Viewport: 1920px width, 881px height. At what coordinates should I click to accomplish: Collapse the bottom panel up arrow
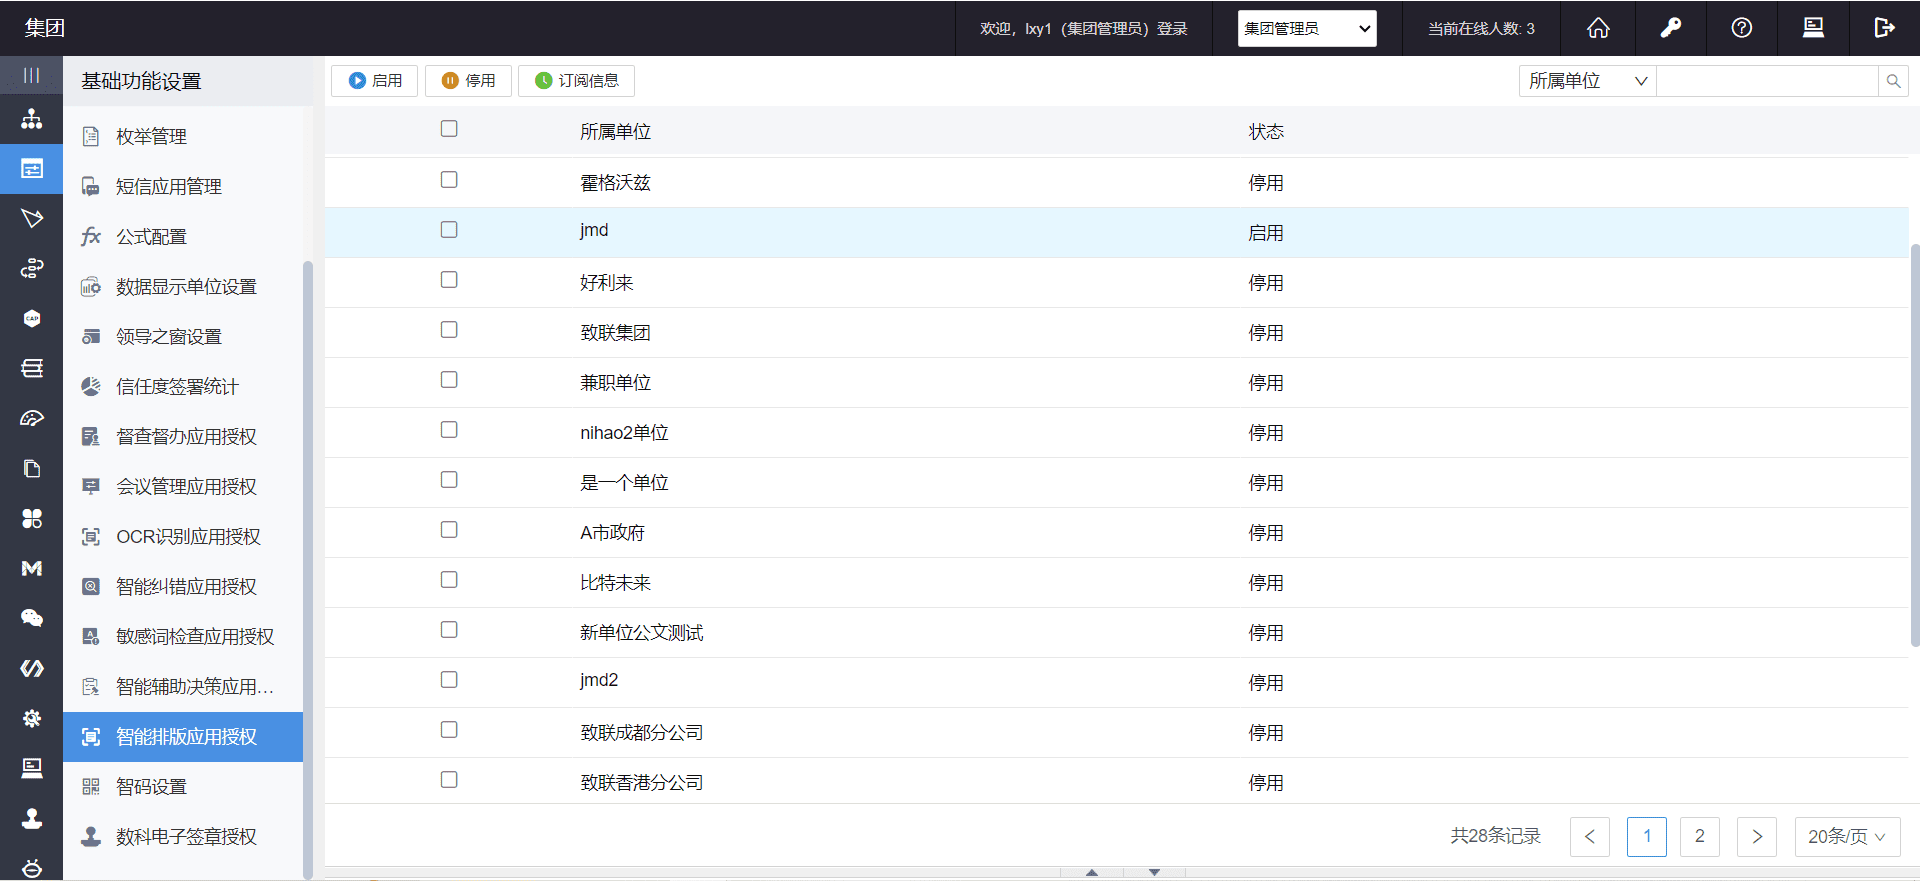click(x=1092, y=872)
